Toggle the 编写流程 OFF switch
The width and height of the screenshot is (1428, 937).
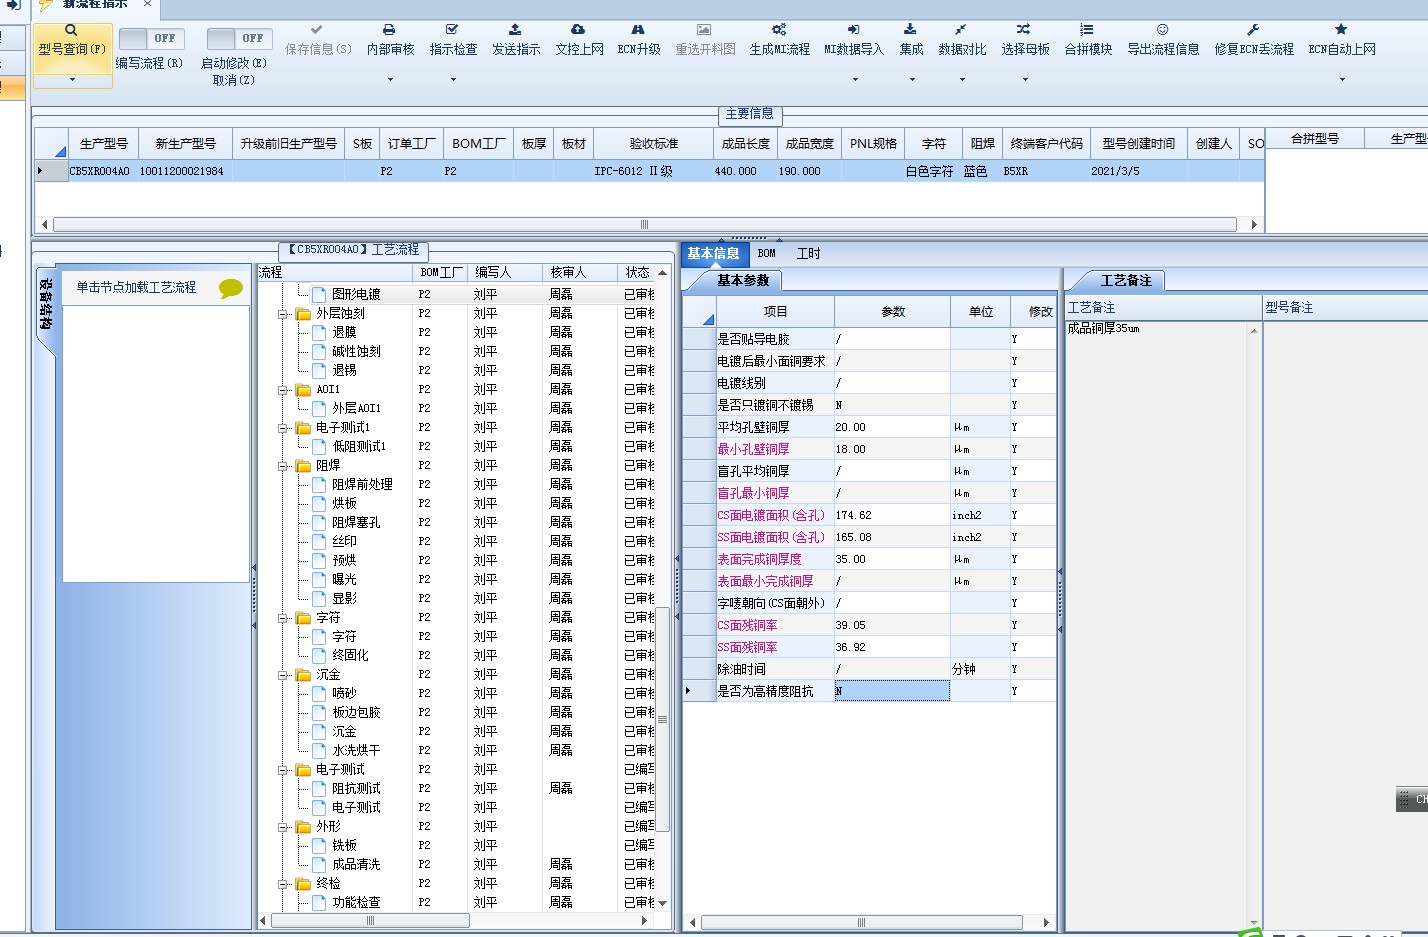click(152, 39)
